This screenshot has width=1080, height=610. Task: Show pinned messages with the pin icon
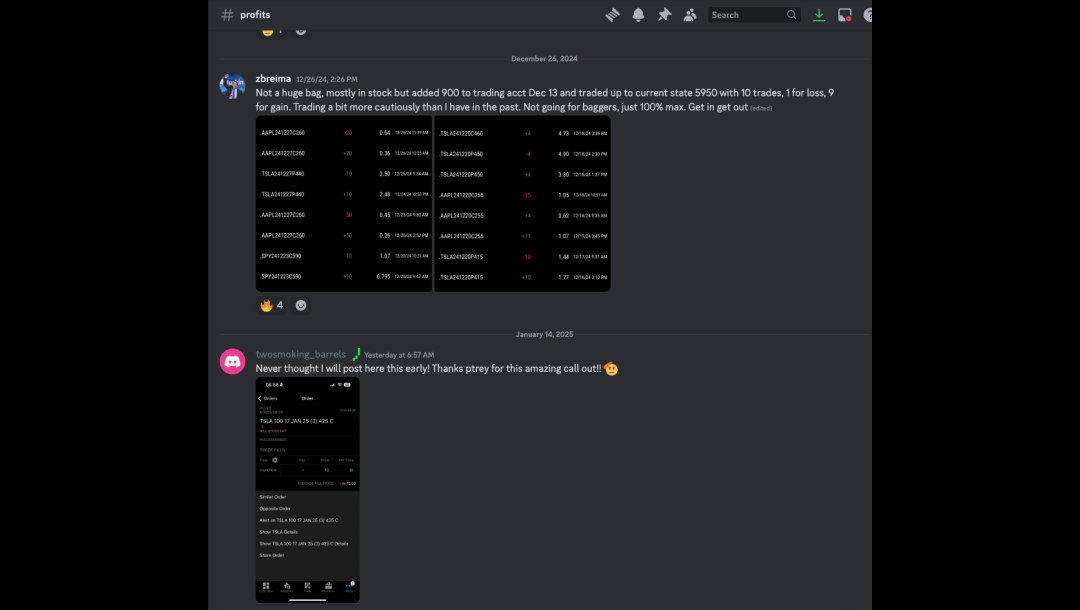click(x=664, y=14)
